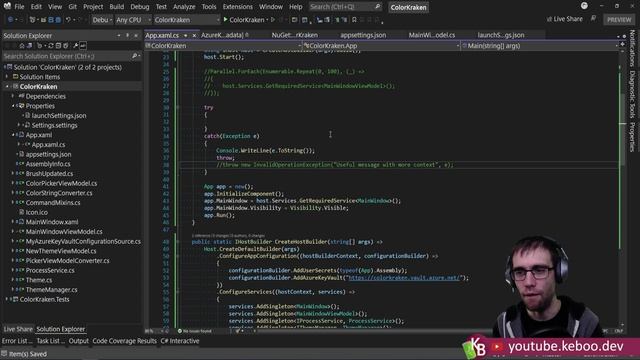The height and width of the screenshot is (360, 640).
Task: Close the Solution Explorer panel
Action: pyautogui.click(x=136, y=36)
